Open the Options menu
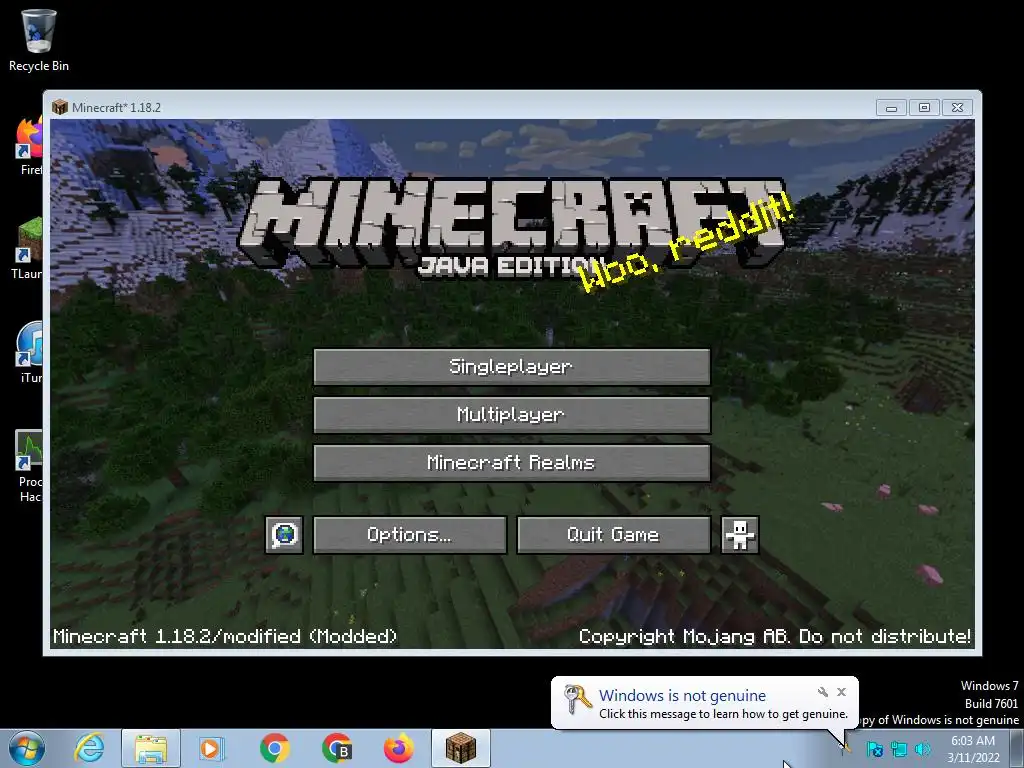The image size is (1024, 768). point(409,535)
